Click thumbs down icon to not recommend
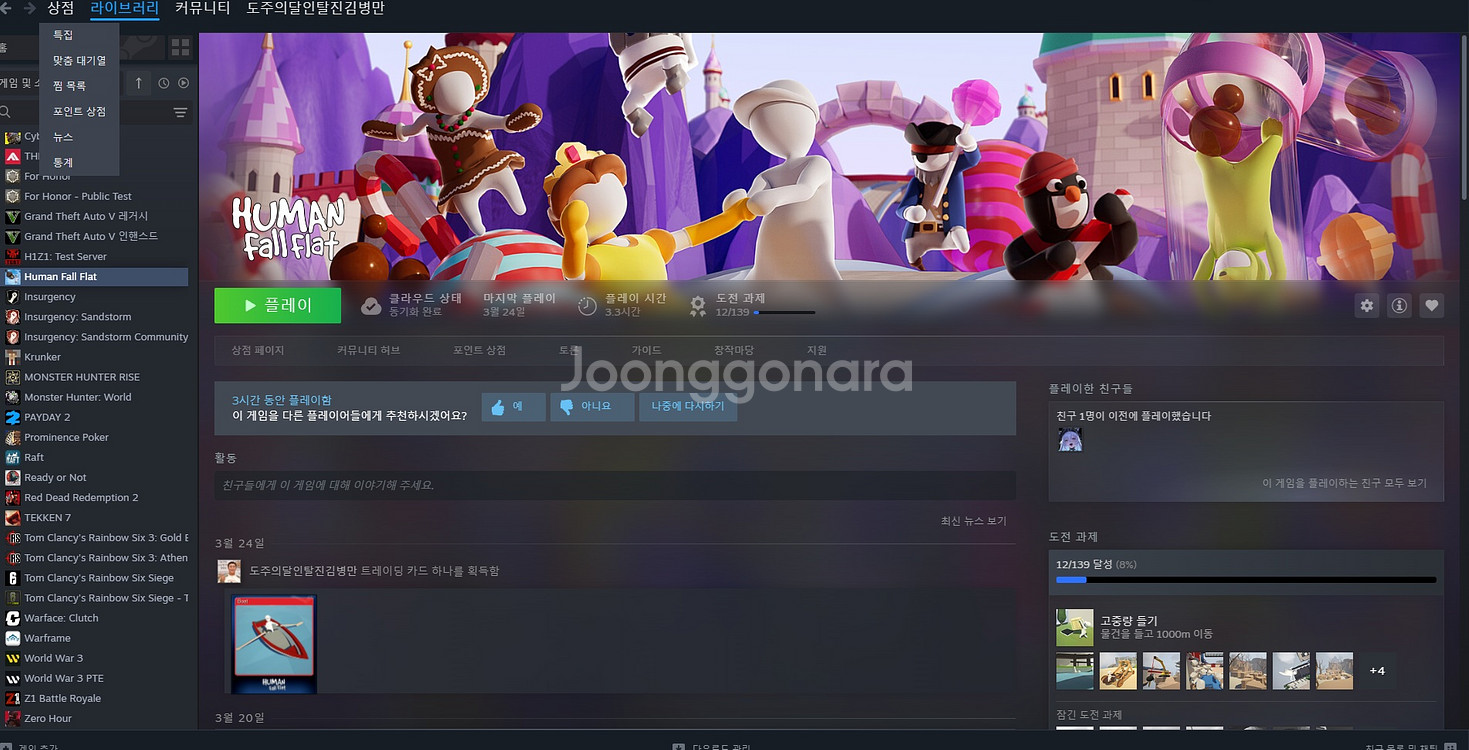The image size is (1469, 750). pyautogui.click(x=566, y=407)
